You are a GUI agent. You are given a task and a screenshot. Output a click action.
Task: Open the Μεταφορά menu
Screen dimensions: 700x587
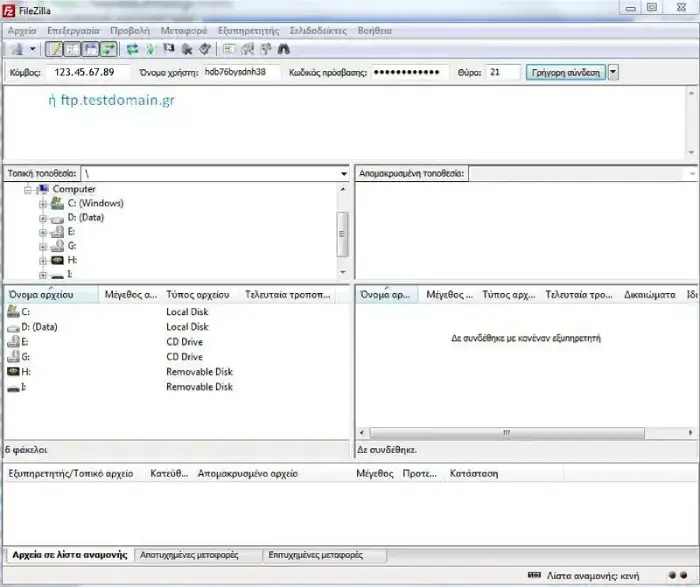click(x=184, y=31)
